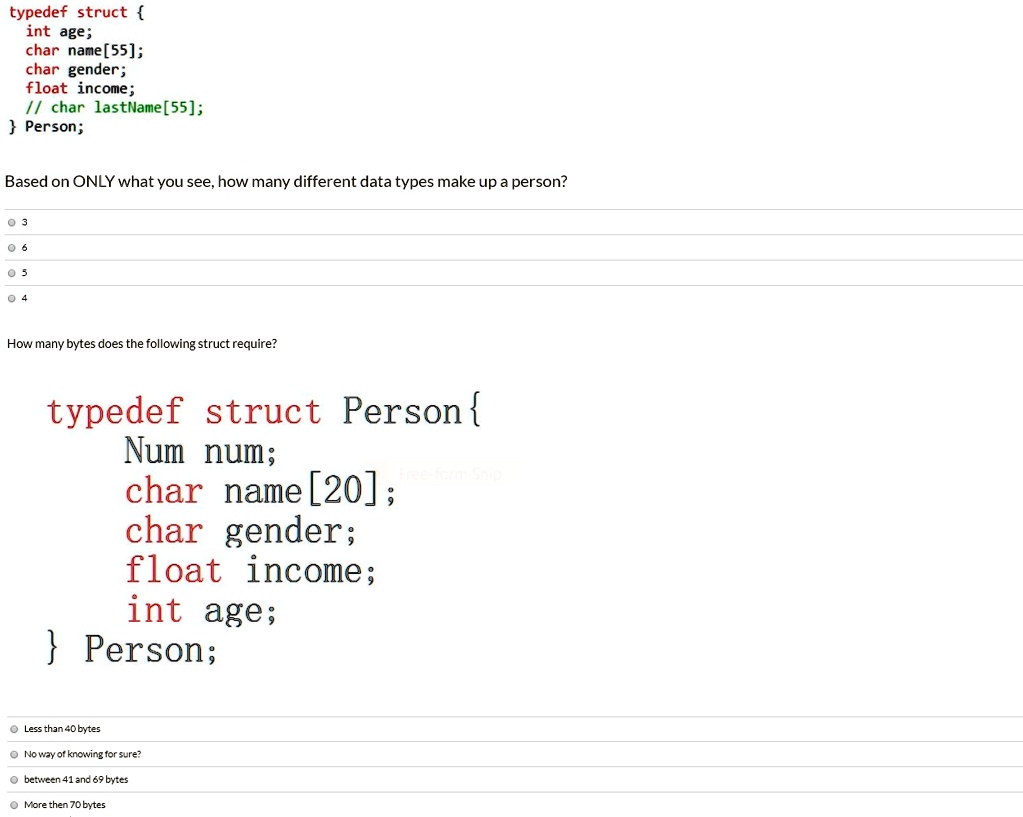Click the 'Based on ONLY what you see' question
Viewport: 1023px width, 817px height.
coord(286,182)
